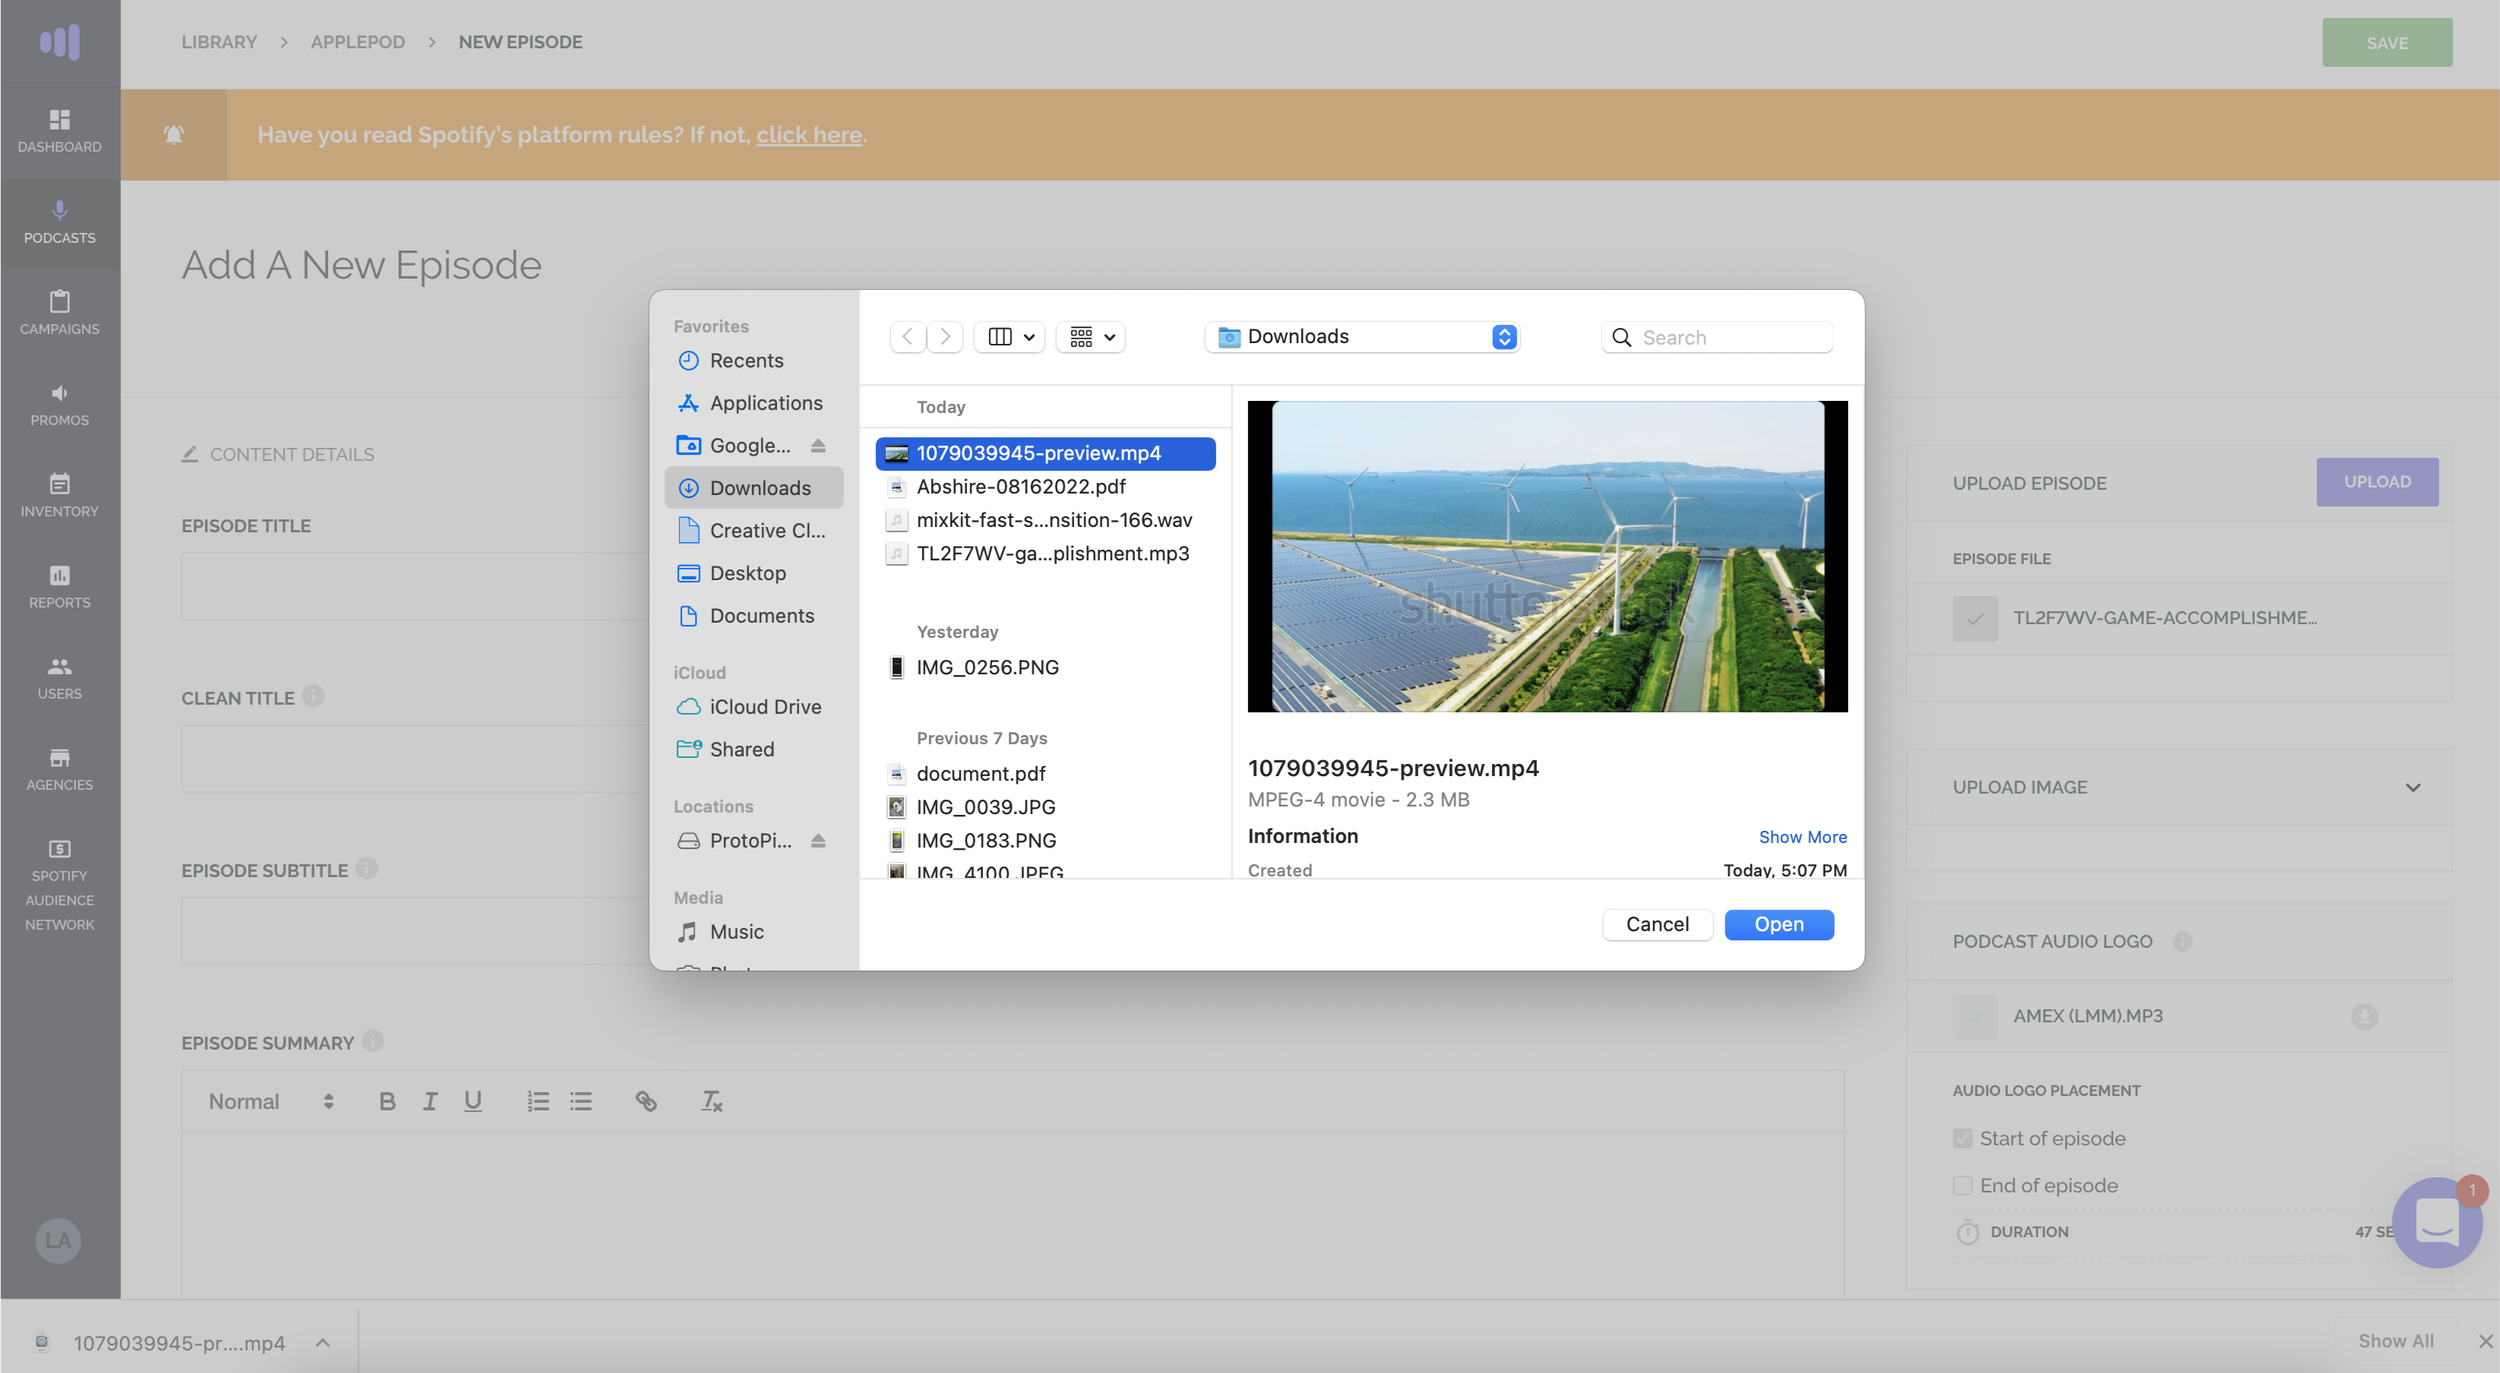This screenshot has height=1373, width=2500.
Task: Select Abshire-08162022.pdf in file list
Action: pos(1021,487)
